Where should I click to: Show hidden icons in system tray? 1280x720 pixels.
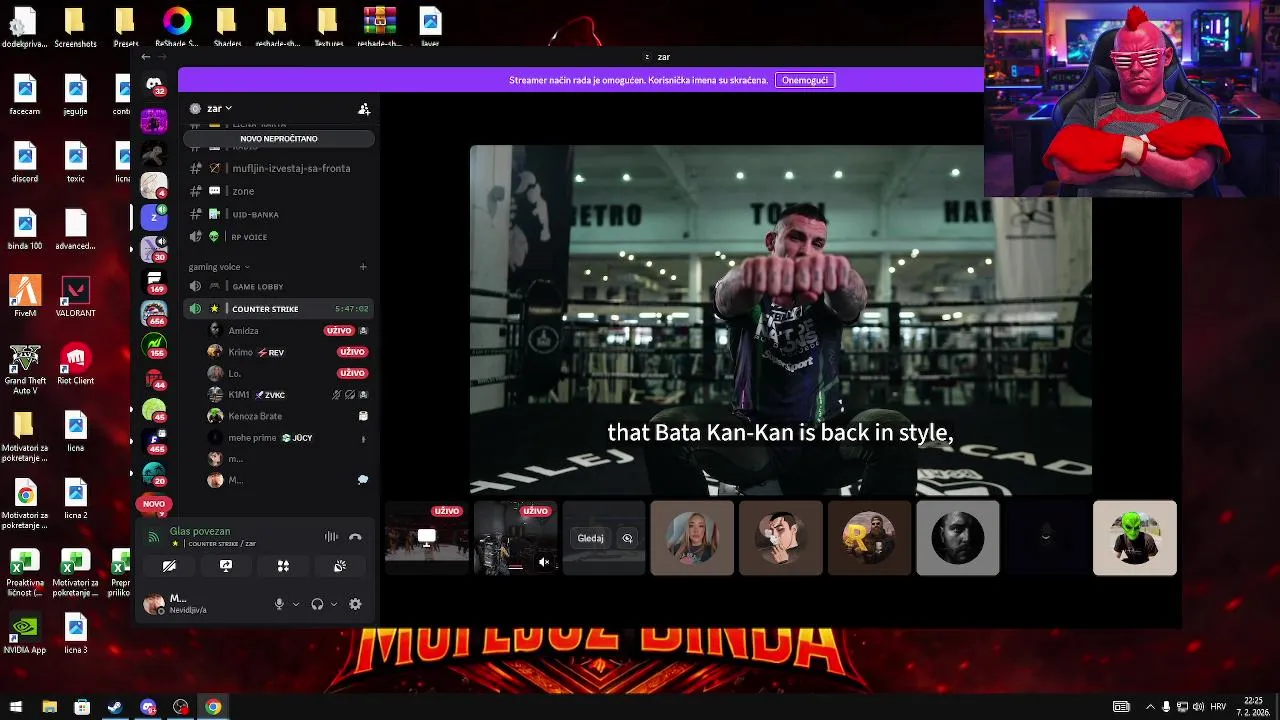coord(1150,707)
